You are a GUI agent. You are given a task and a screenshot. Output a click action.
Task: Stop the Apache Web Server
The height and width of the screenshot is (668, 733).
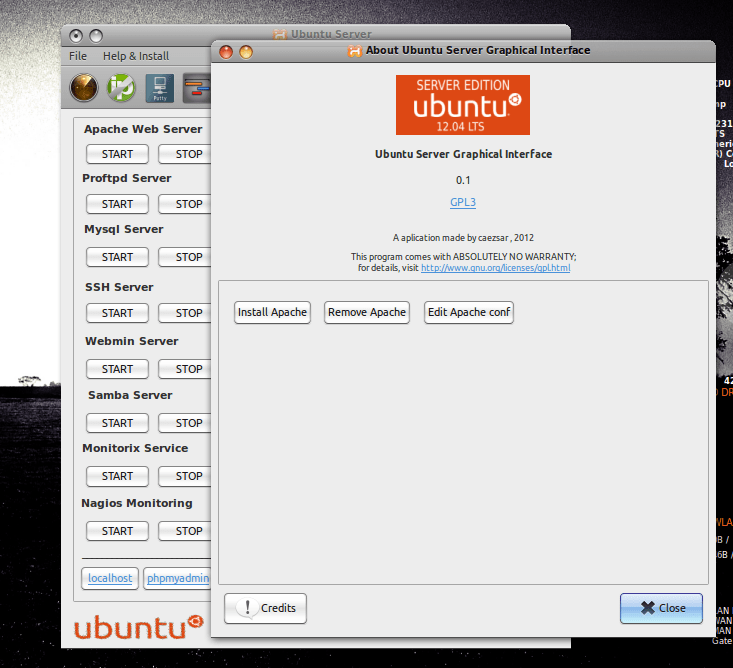(x=185, y=154)
